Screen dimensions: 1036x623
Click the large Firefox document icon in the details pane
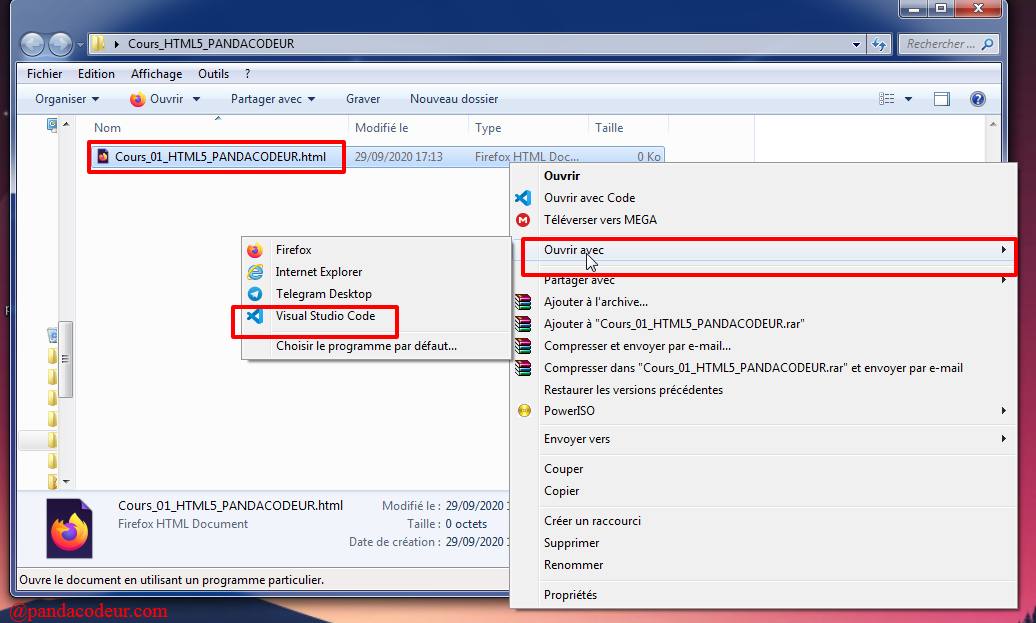pyautogui.click(x=69, y=529)
